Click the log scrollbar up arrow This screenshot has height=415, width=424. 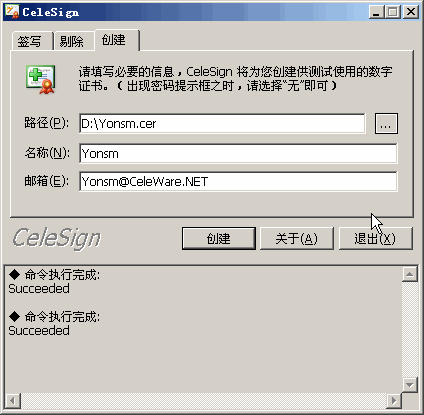click(410, 275)
